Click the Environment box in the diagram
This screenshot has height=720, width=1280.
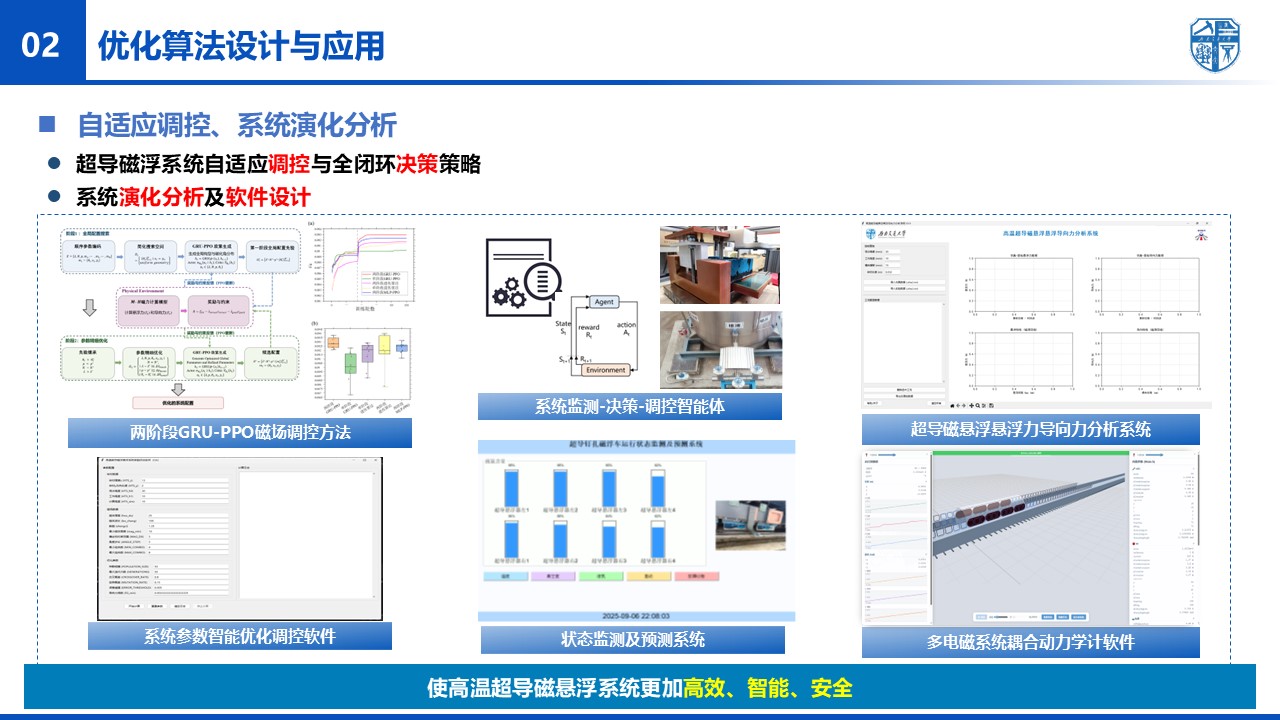[606, 370]
